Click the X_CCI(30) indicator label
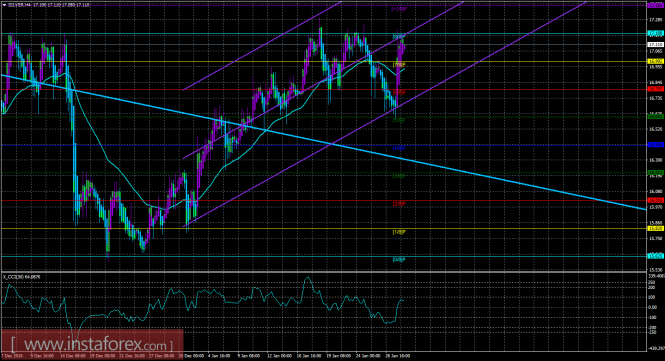 coord(22,277)
